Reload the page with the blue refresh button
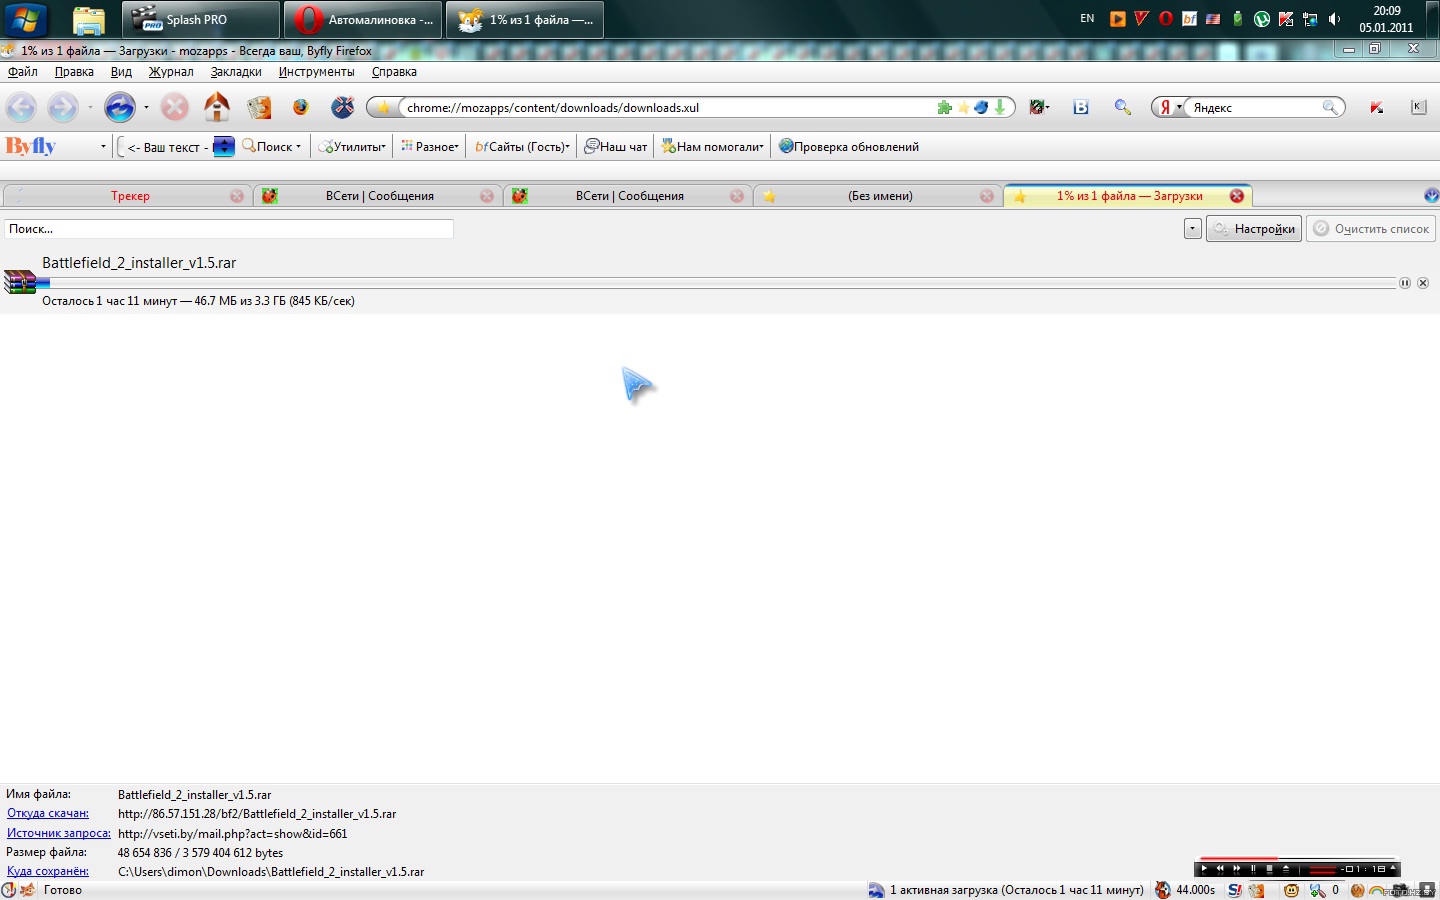The height and width of the screenshot is (900, 1440). [x=120, y=107]
